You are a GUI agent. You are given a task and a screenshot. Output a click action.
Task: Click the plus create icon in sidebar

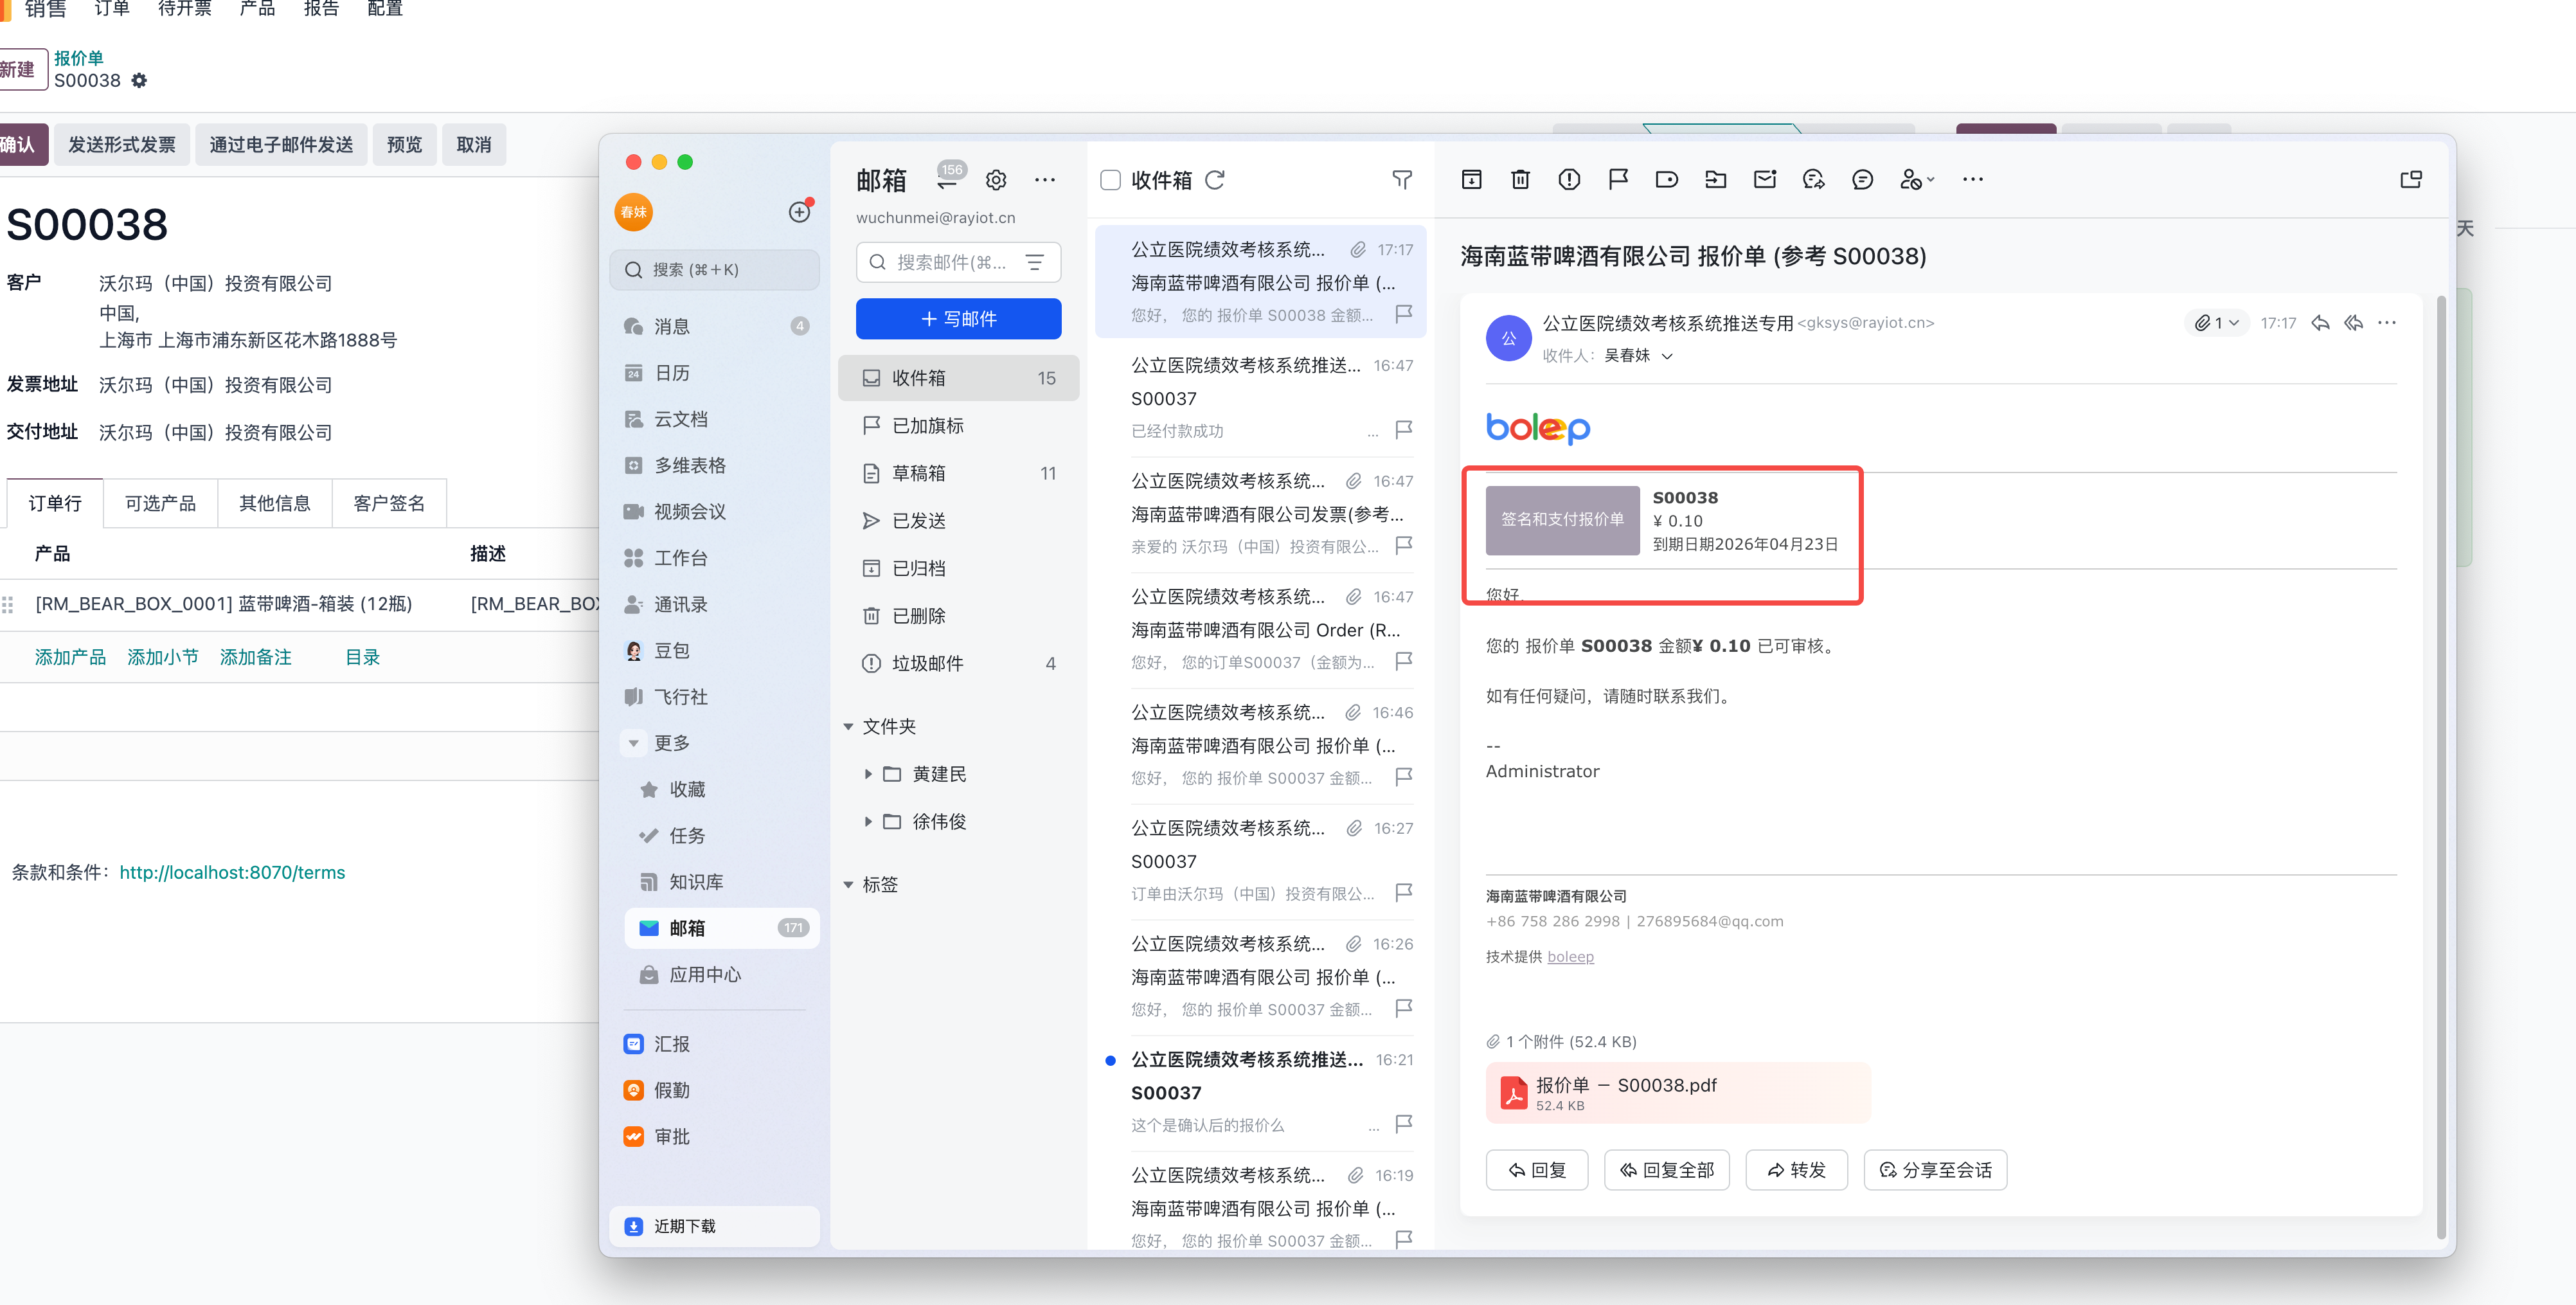(x=799, y=212)
